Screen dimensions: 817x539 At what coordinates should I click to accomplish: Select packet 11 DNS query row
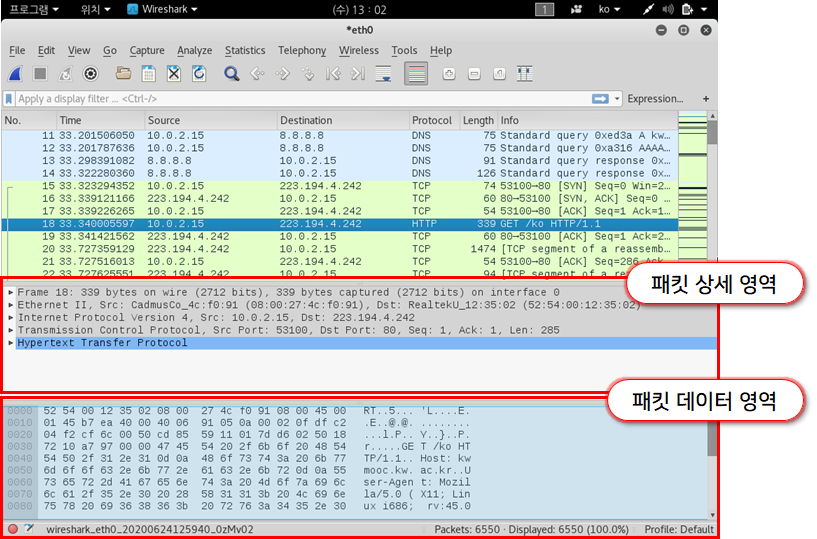340,136
